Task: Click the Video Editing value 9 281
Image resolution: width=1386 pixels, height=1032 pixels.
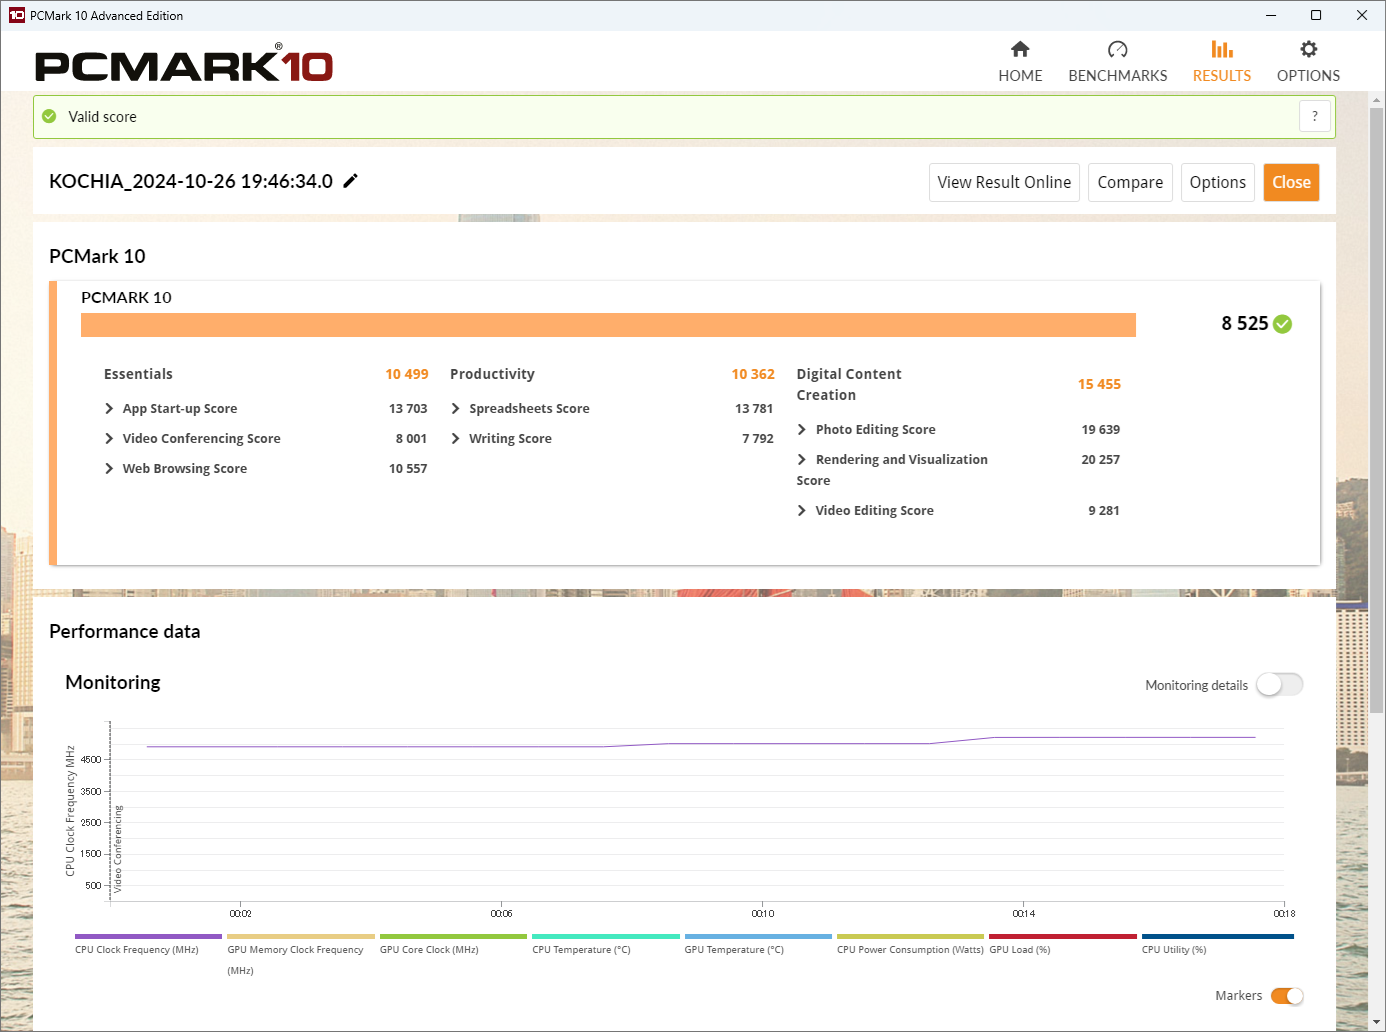Action: [1104, 511]
